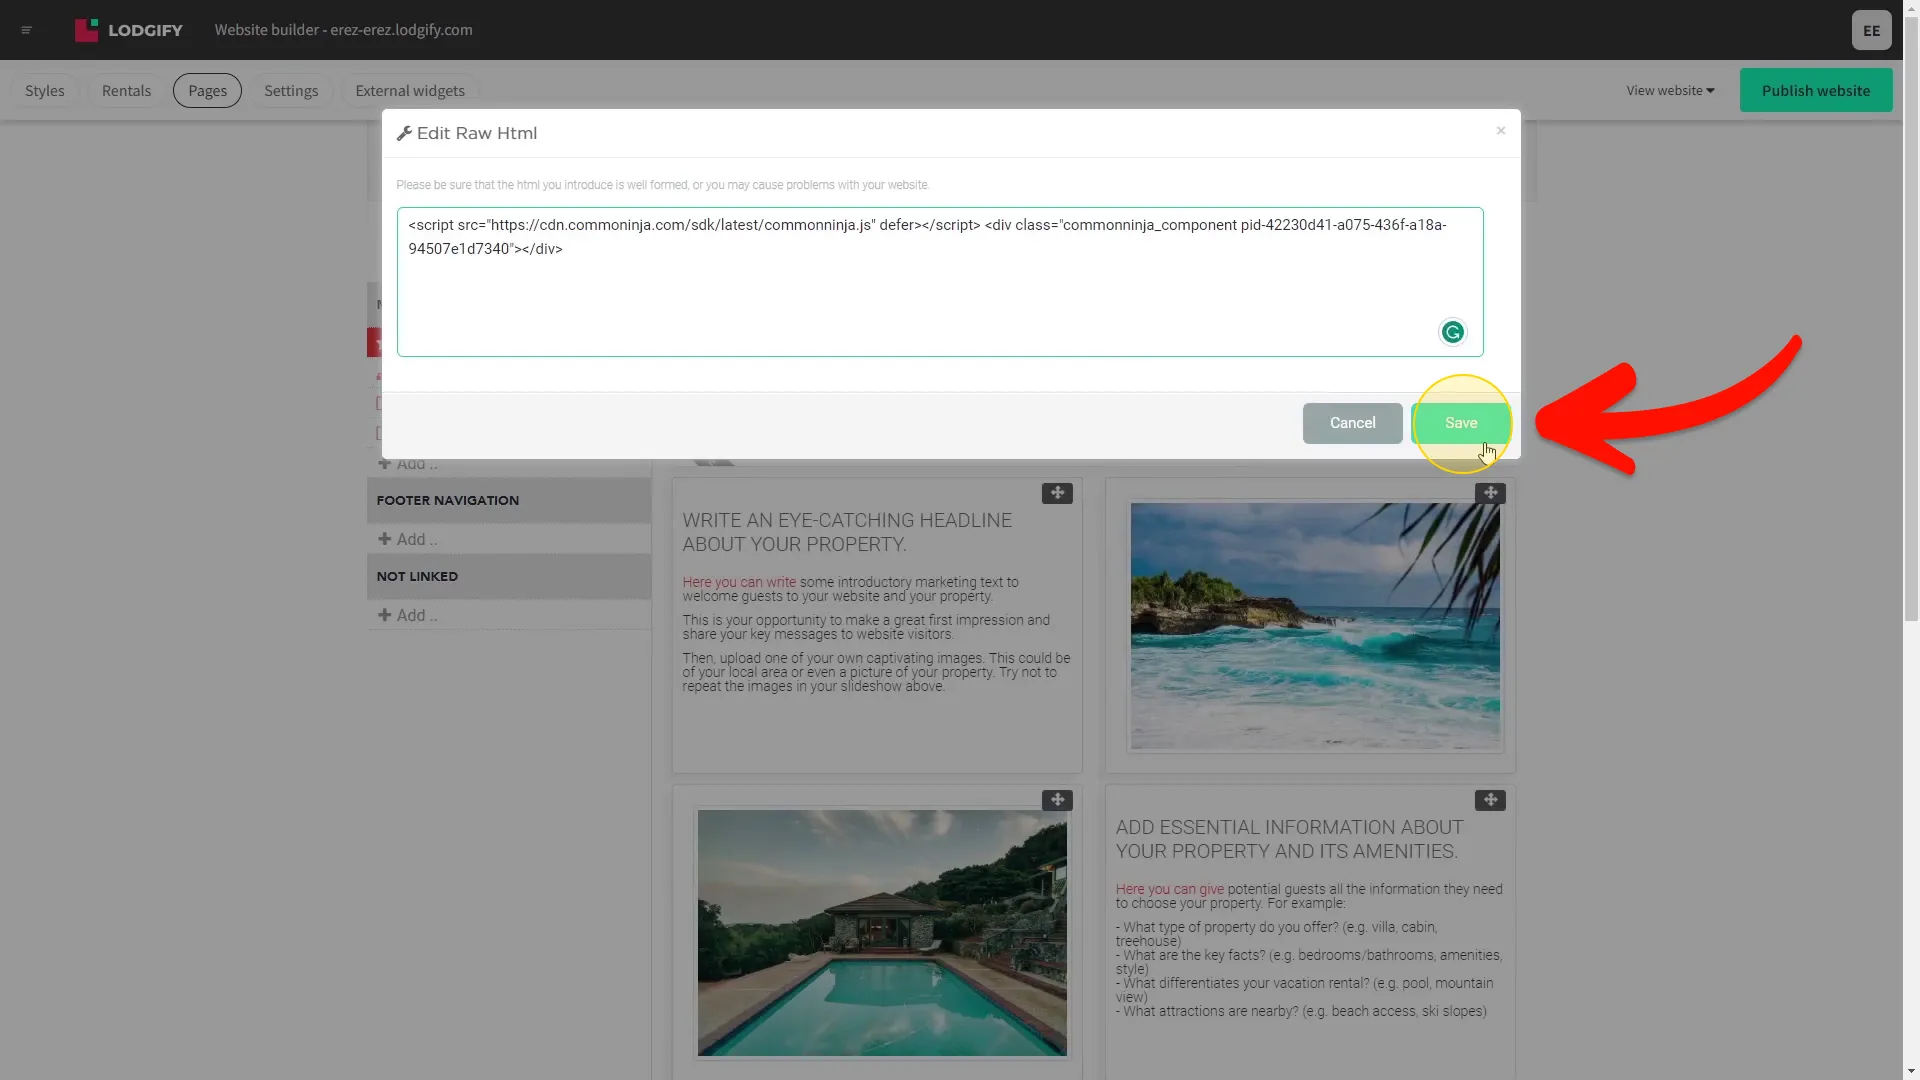Select the beach waves image thumbnail

click(1315, 626)
